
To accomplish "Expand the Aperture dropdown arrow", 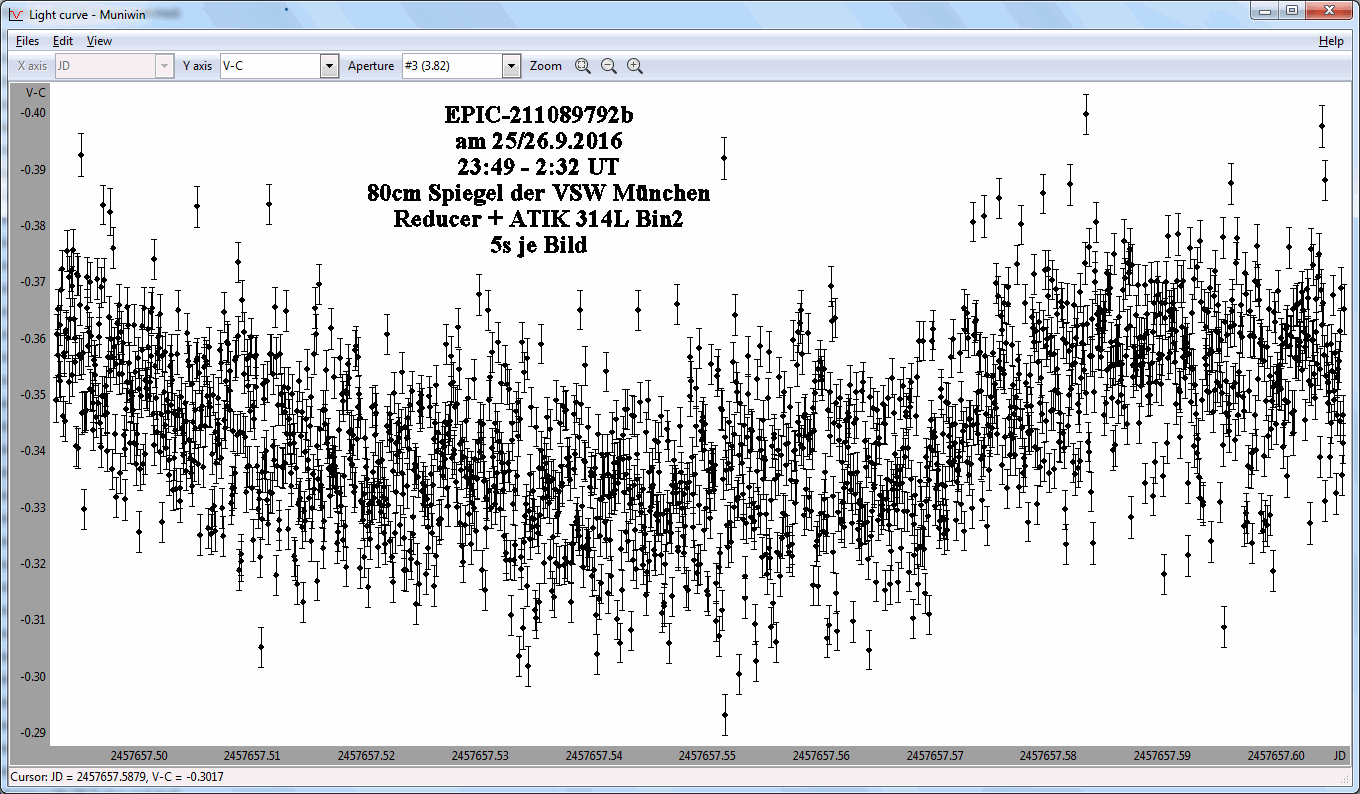I will [511, 66].
